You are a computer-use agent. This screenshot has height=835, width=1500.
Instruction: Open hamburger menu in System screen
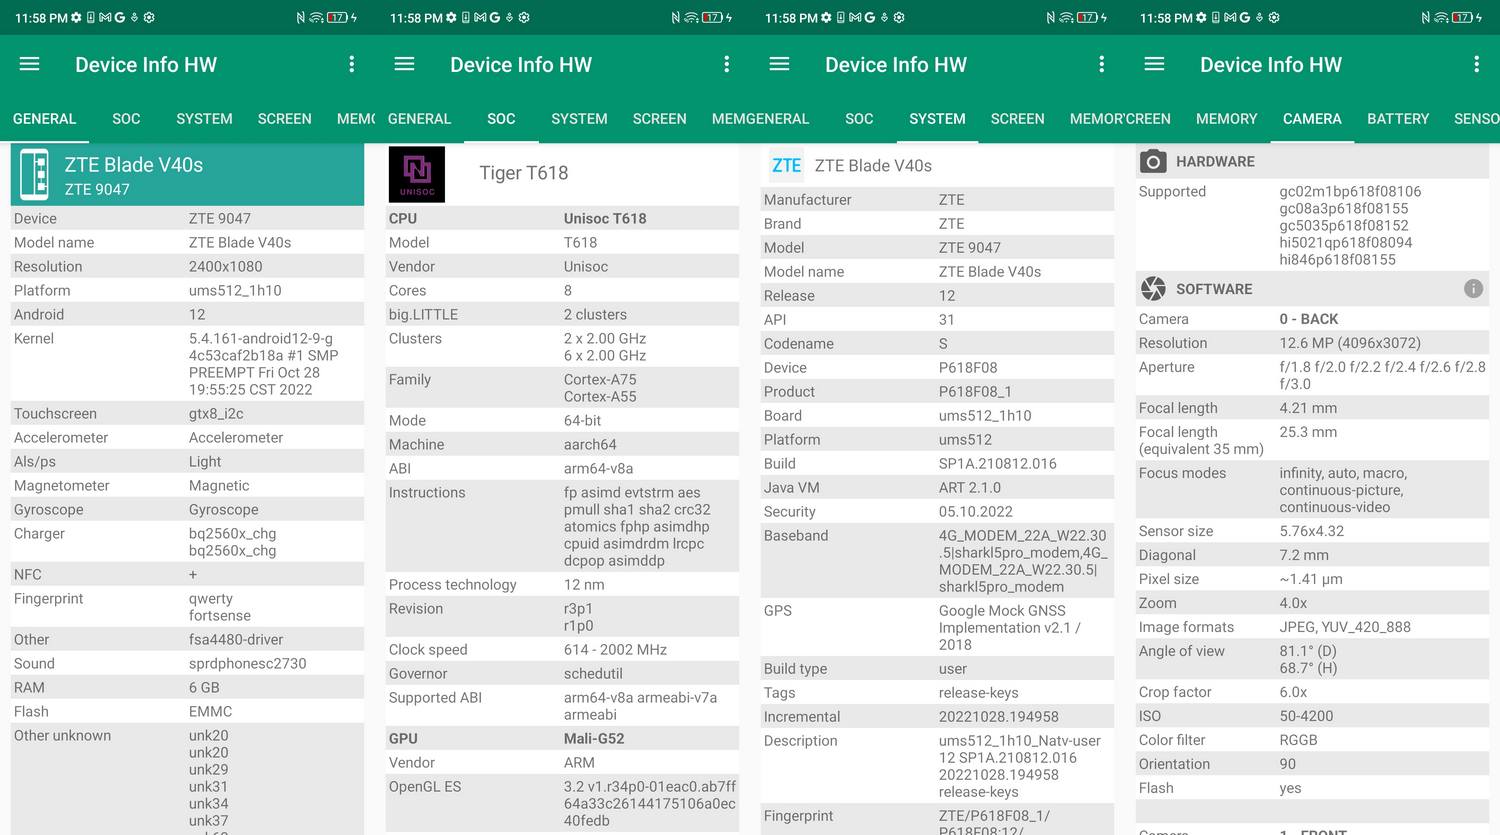pos(779,64)
